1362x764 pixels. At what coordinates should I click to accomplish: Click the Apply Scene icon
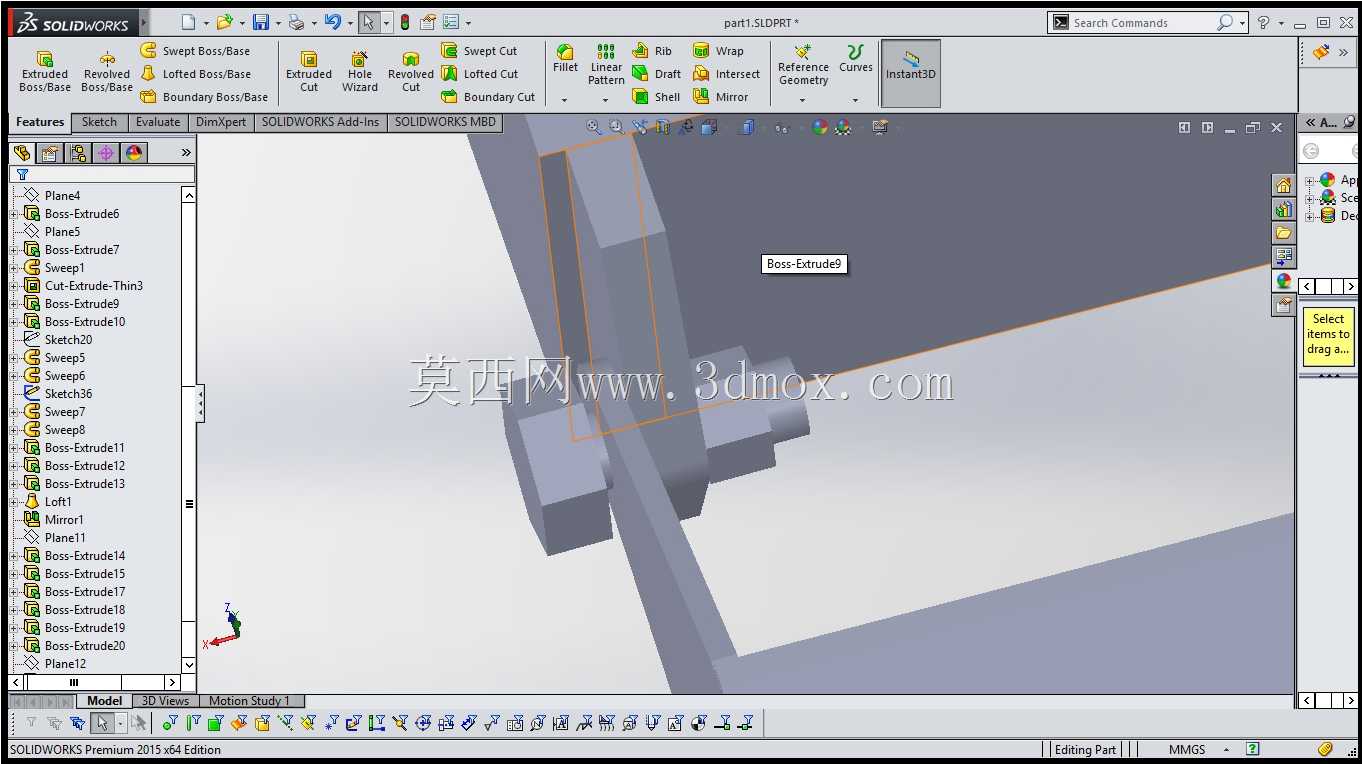tap(843, 127)
